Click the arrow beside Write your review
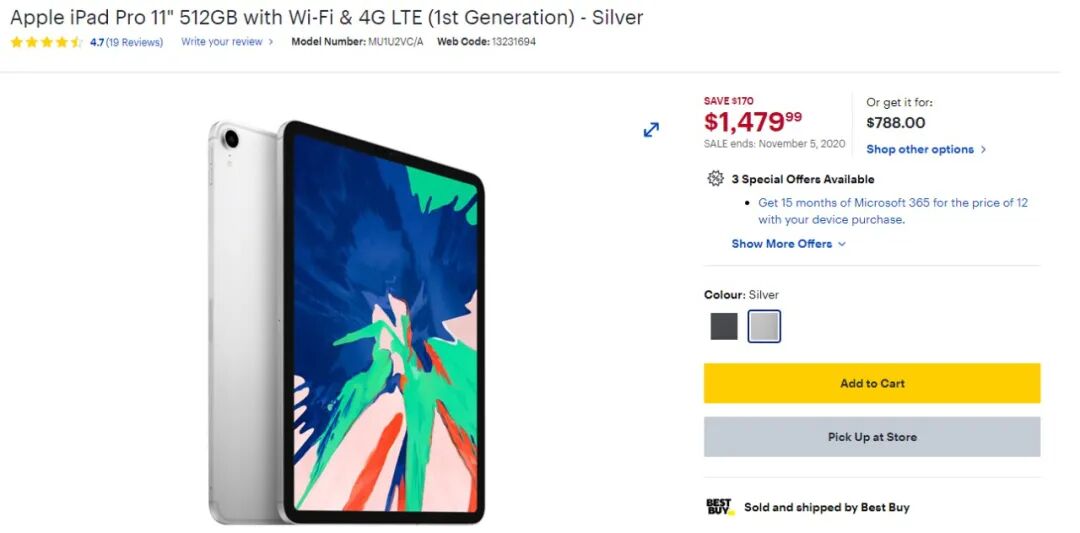 click(271, 42)
